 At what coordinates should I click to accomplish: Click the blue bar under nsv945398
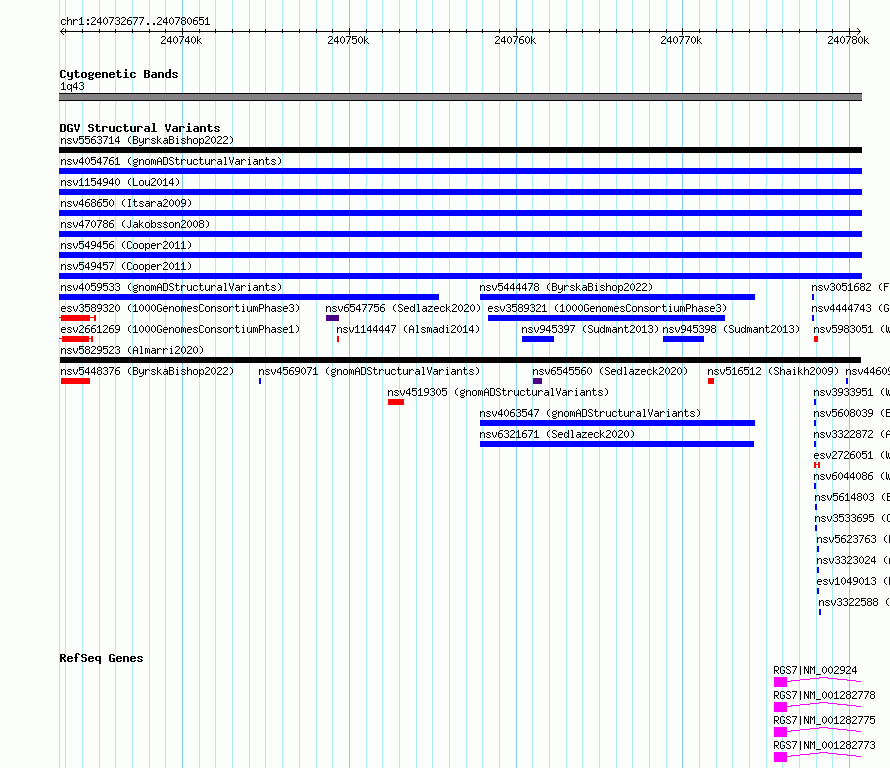[x=683, y=339]
